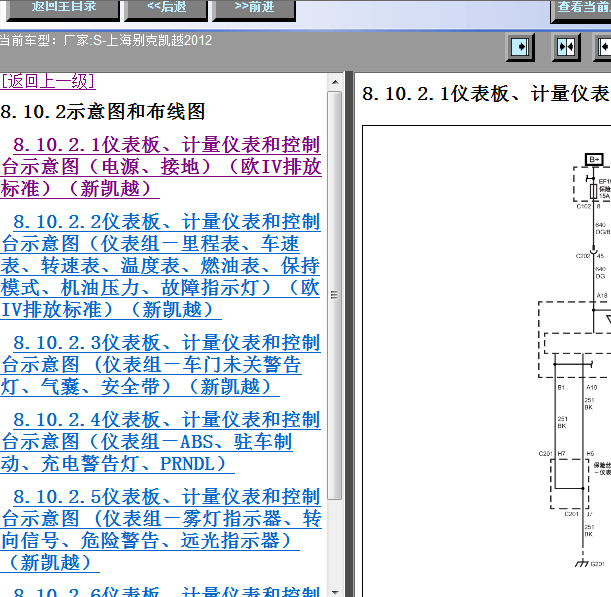
Task: Open link 8.10.2.1 电源、接地 schematic
Action: click(161, 167)
